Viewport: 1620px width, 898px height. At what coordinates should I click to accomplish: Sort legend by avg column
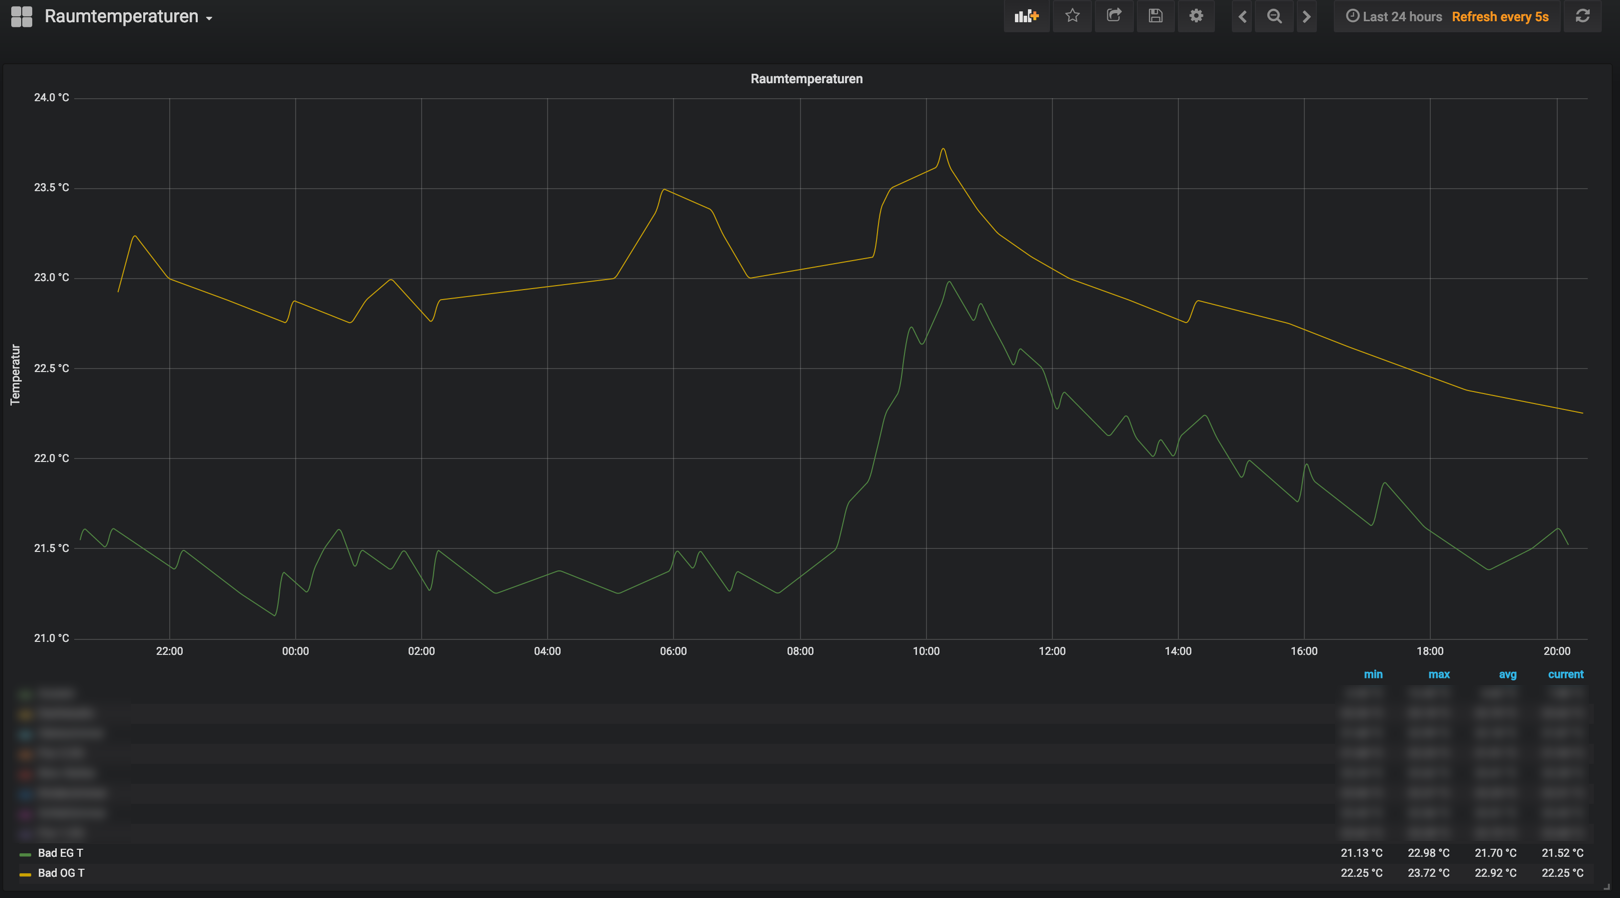tap(1507, 674)
